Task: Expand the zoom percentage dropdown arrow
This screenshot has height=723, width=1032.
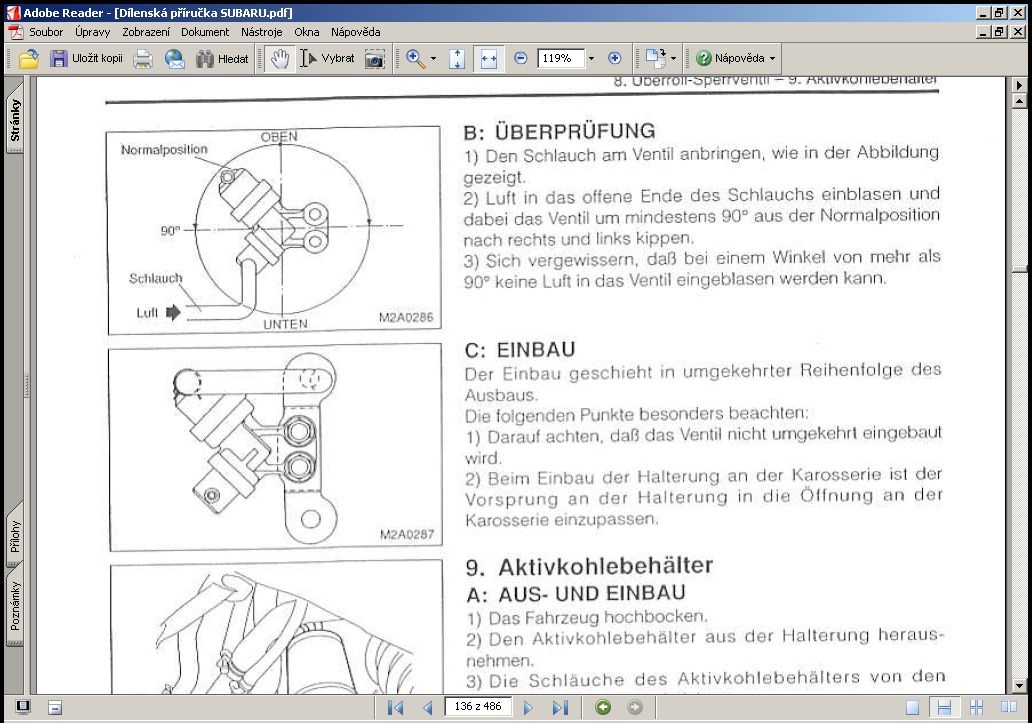Action: (591, 59)
